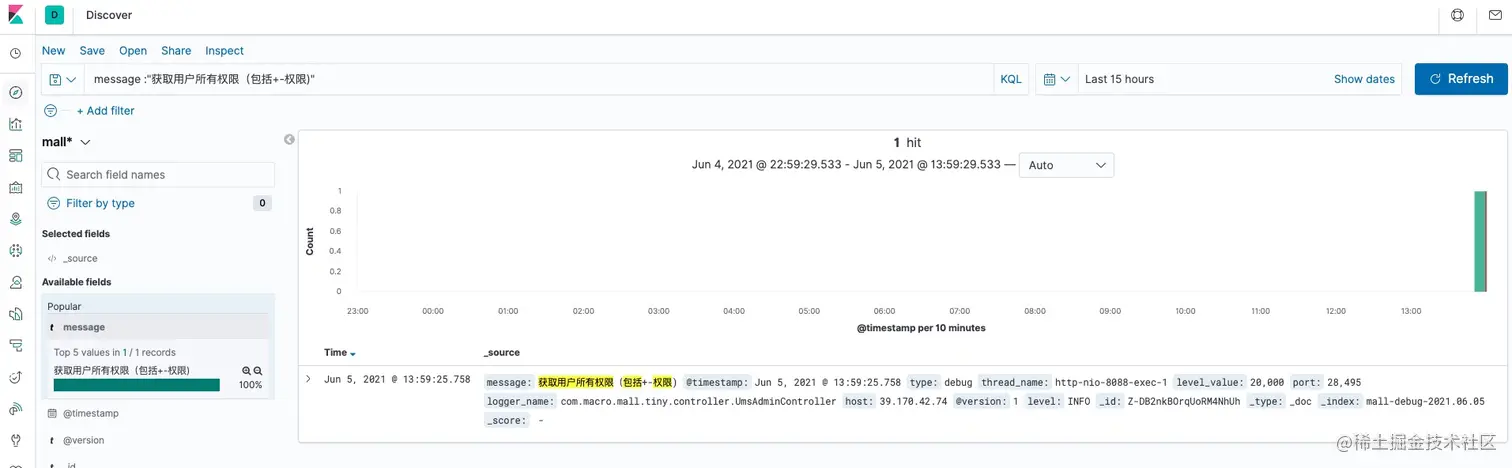Click the _source column header
The height and width of the screenshot is (468, 1512).
coord(501,353)
